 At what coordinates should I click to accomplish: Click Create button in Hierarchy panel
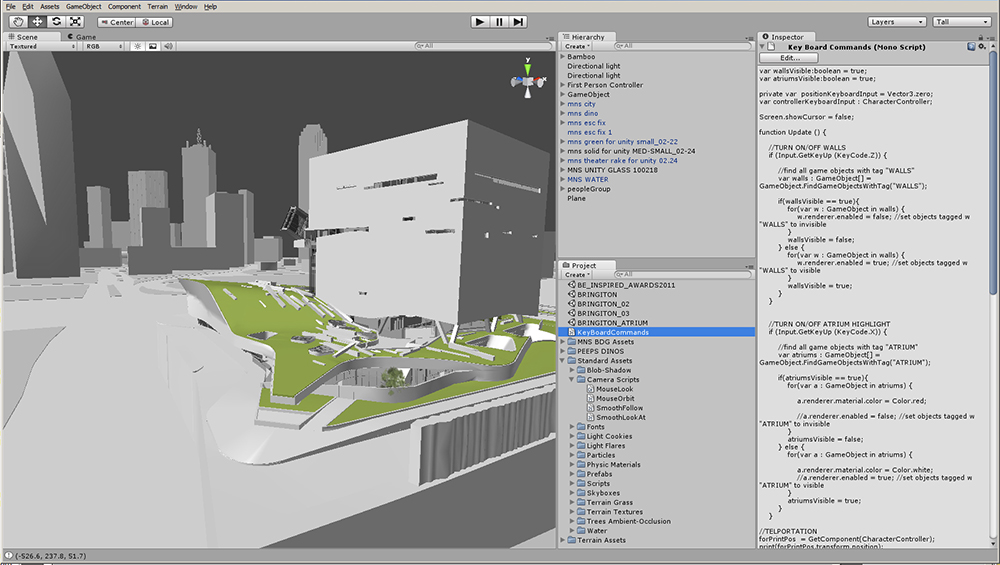coord(577,46)
